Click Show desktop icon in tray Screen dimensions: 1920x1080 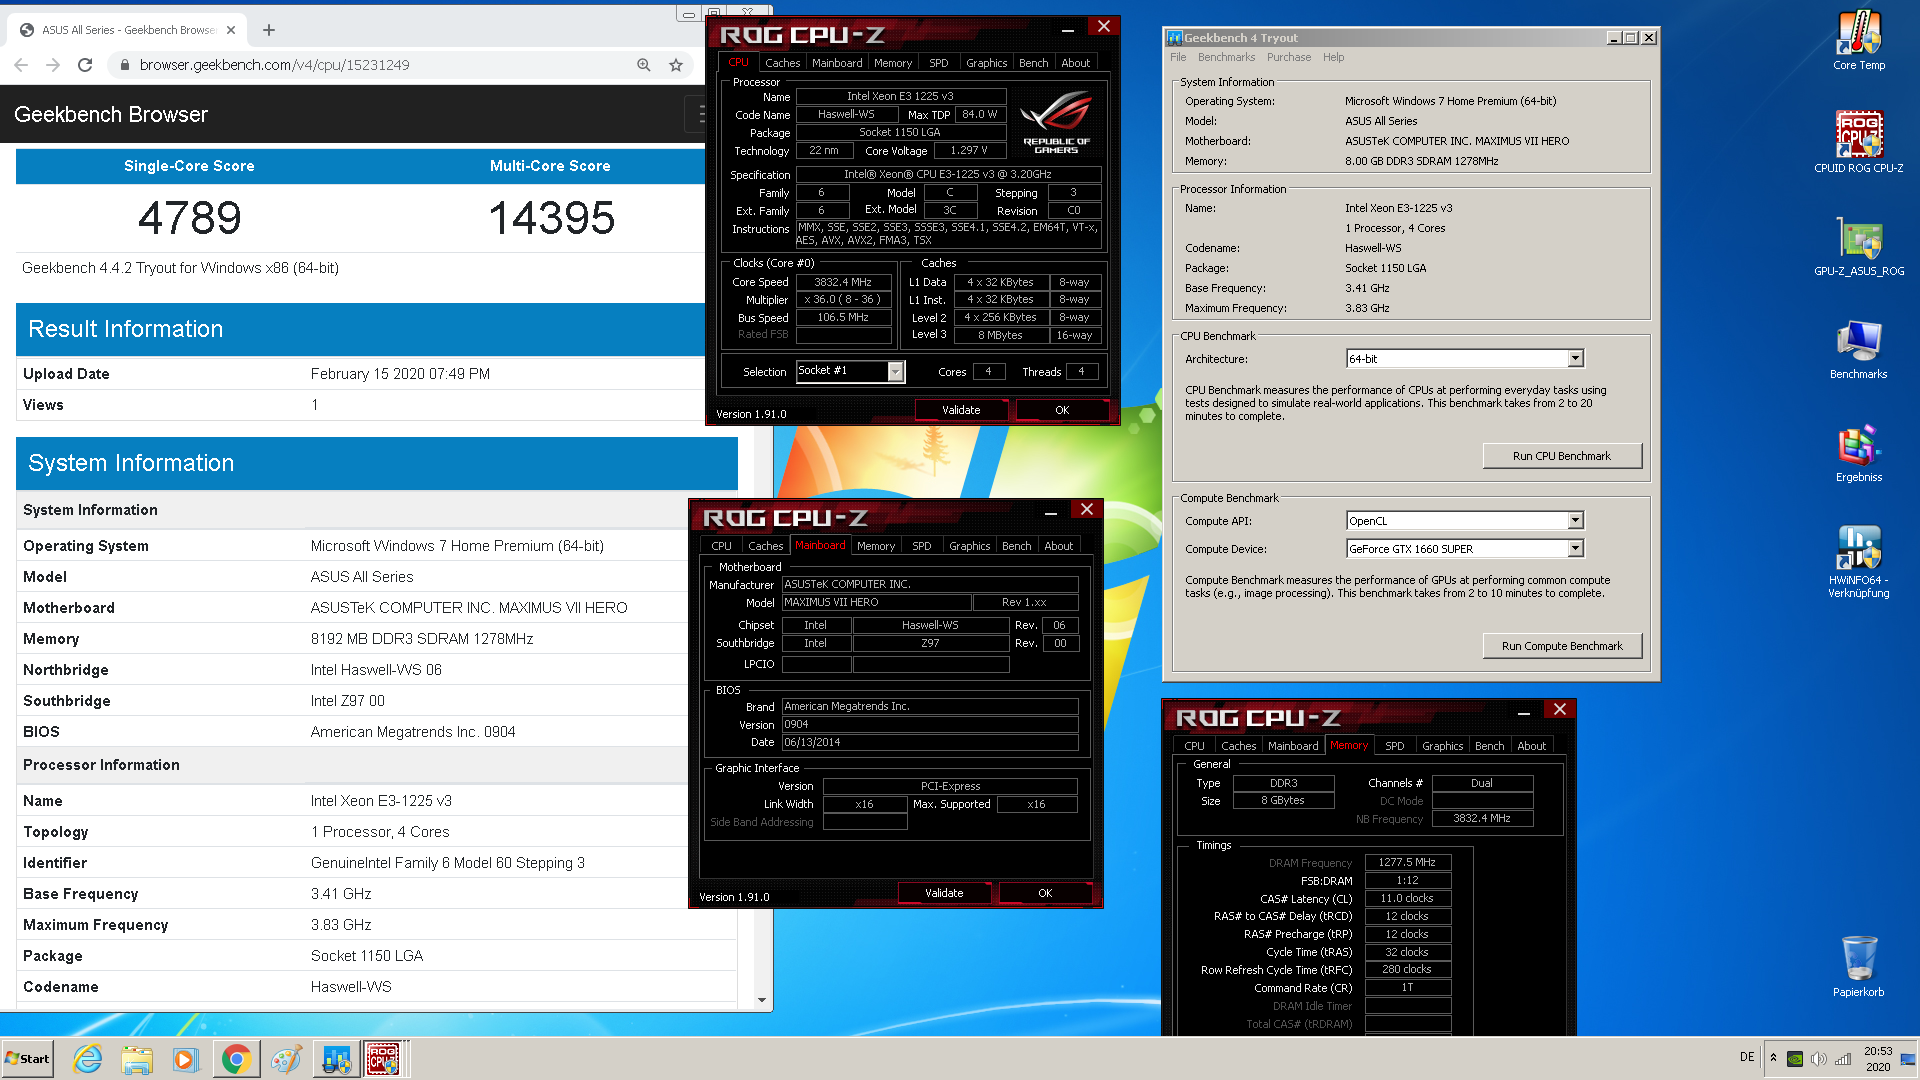(x=1908, y=1059)
